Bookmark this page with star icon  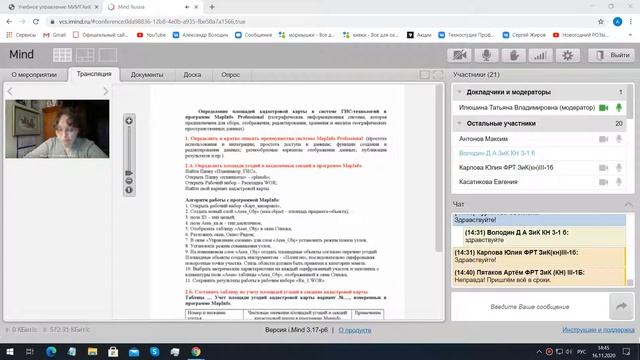coord(600,22)
